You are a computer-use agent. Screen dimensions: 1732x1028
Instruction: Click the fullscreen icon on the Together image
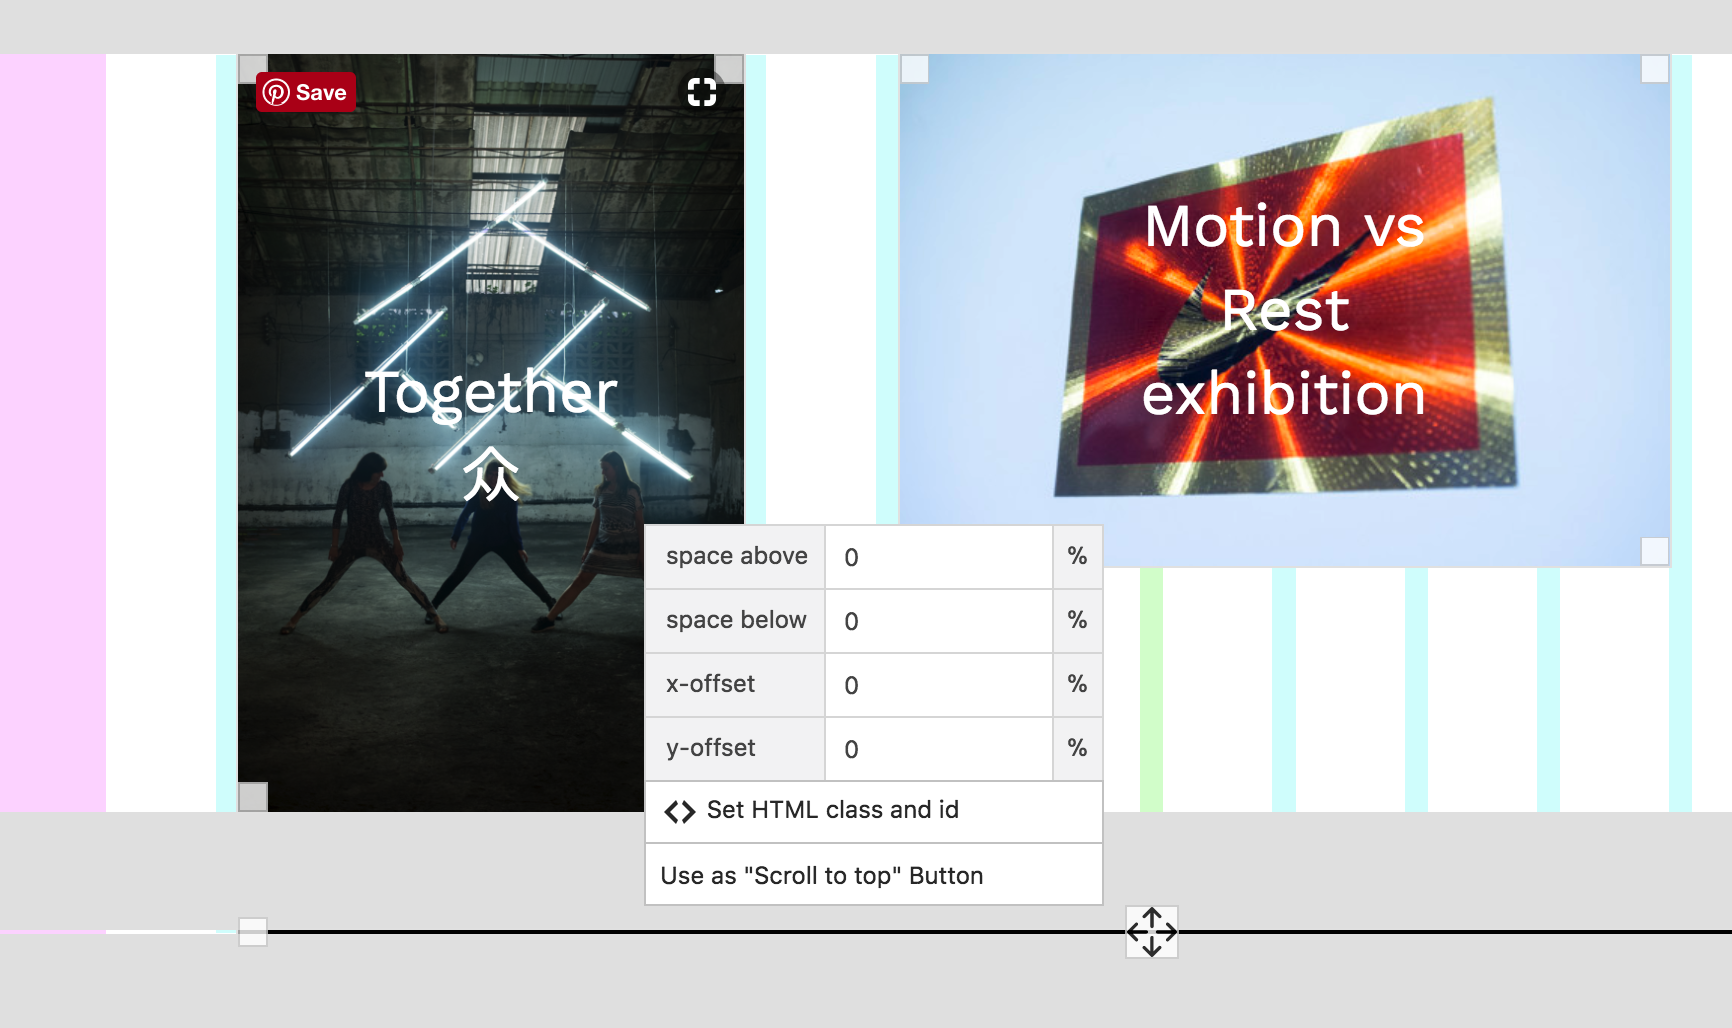(702, 92)
